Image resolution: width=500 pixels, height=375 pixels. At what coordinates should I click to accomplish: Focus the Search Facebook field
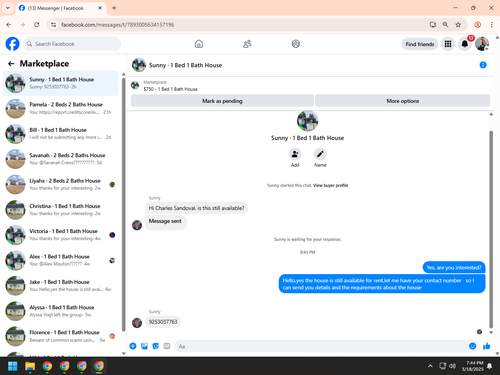[x=72, y=44]
